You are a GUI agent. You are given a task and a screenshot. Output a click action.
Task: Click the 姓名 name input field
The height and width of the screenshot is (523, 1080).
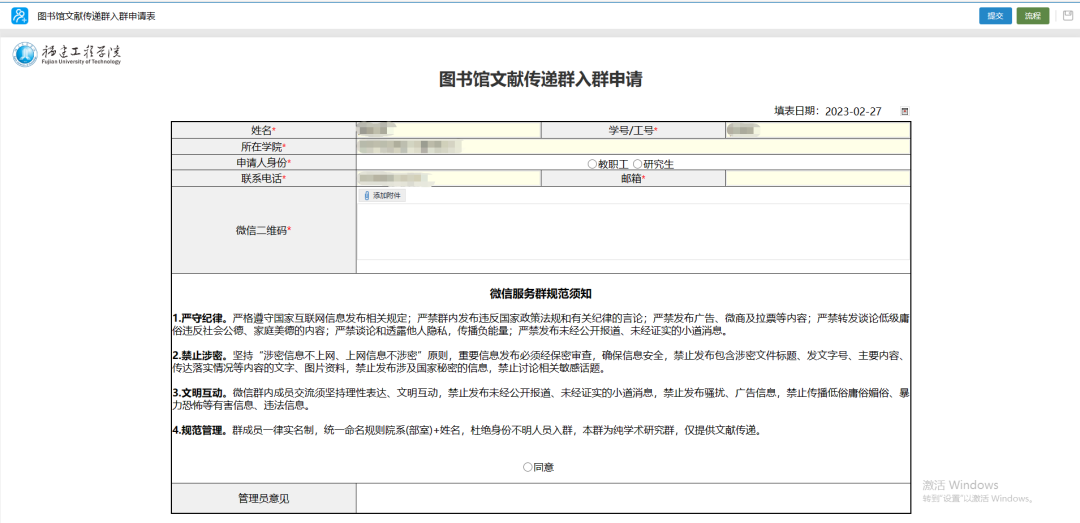click(448, 130)
